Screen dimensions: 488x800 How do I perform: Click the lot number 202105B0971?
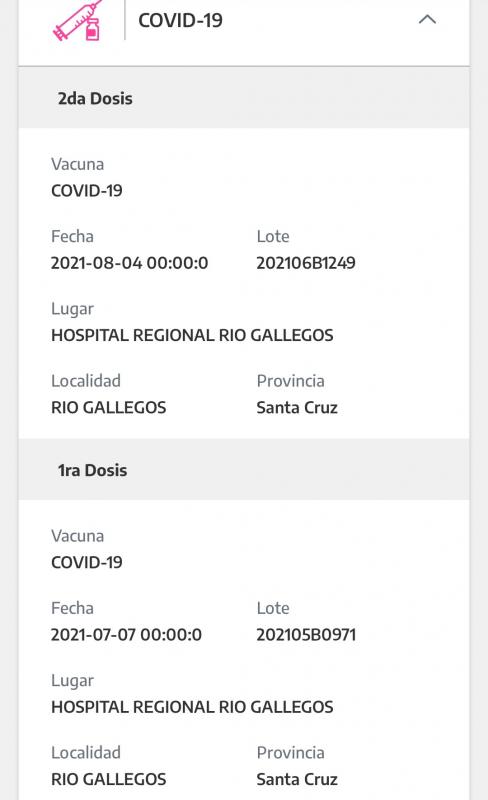pyautogui.click(x=306, y=635)
